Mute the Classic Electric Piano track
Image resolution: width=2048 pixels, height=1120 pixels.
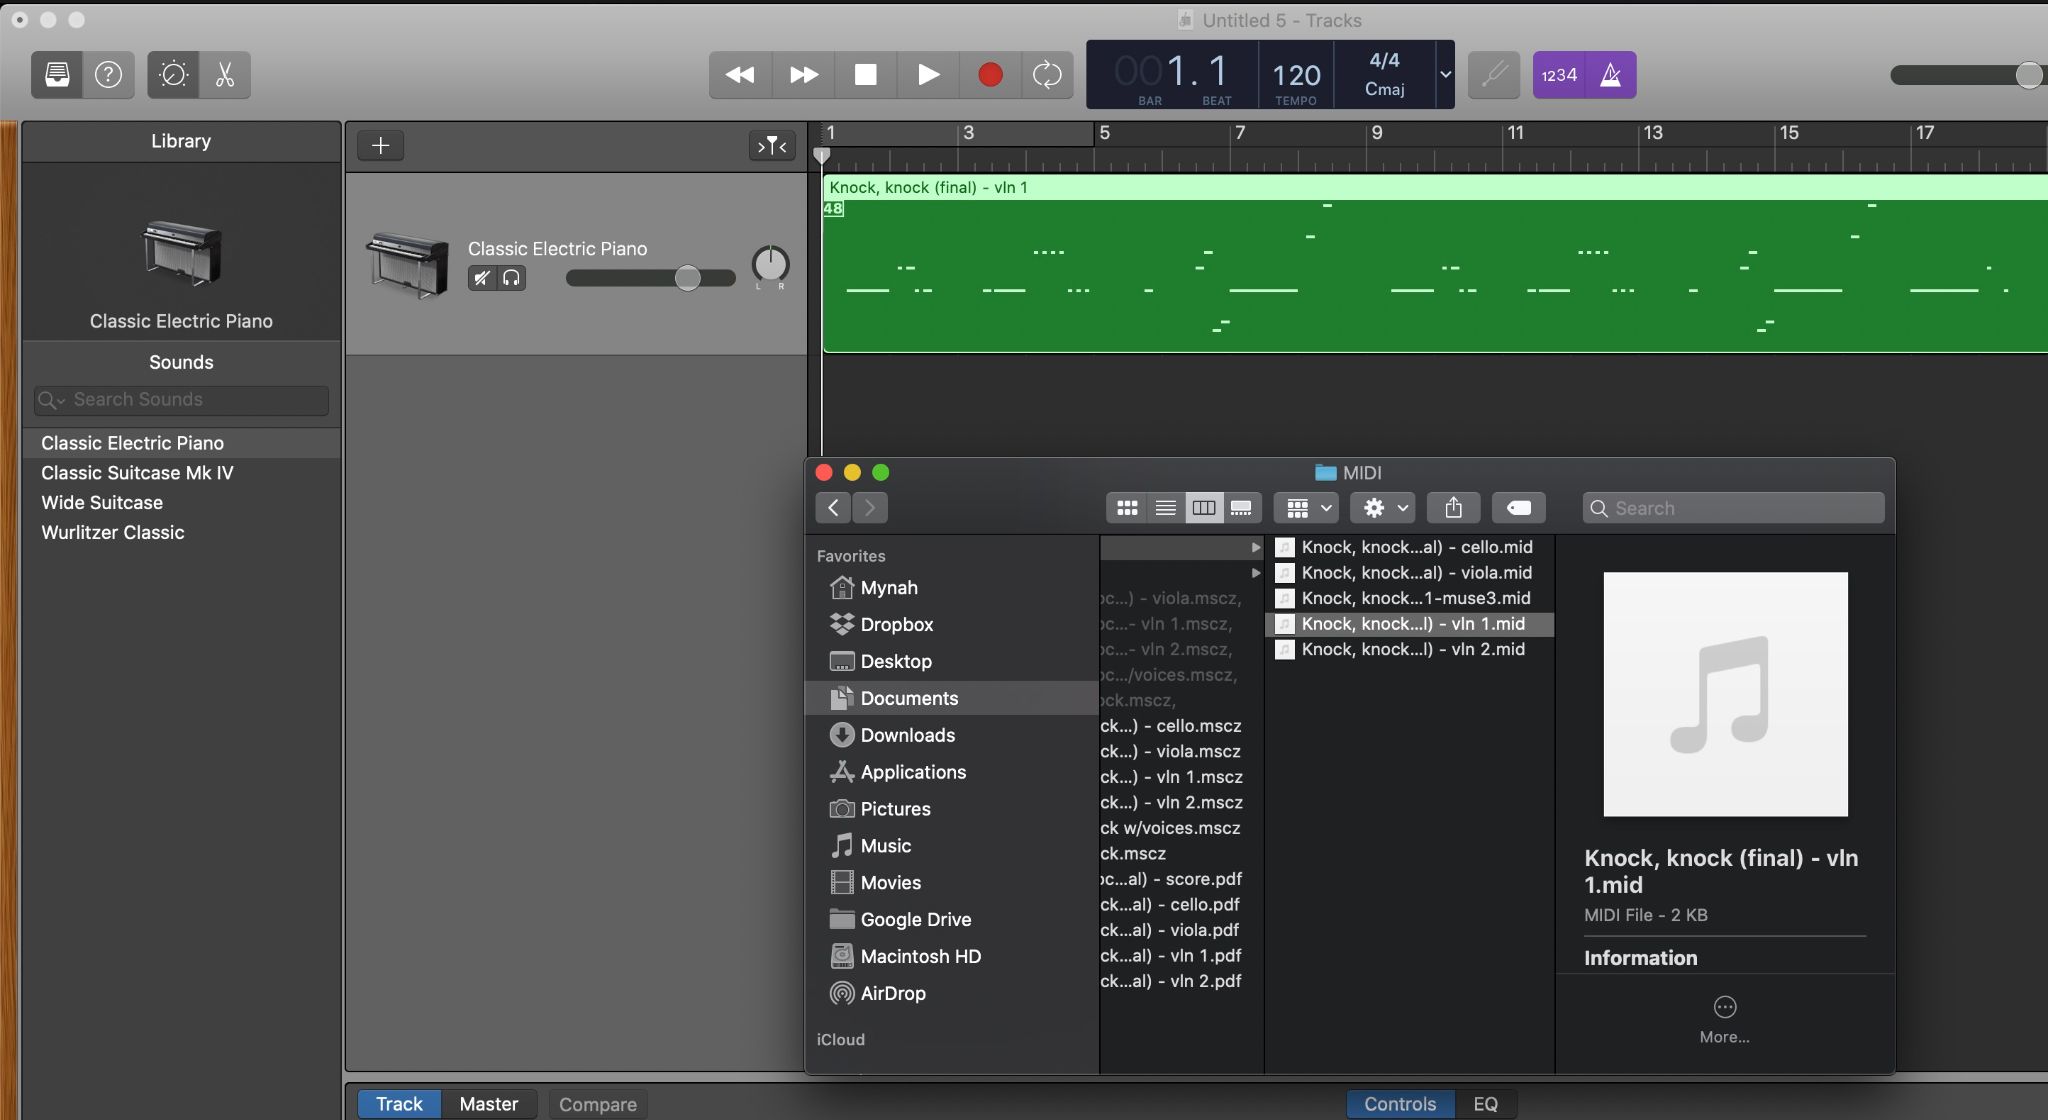pos(482,278)
